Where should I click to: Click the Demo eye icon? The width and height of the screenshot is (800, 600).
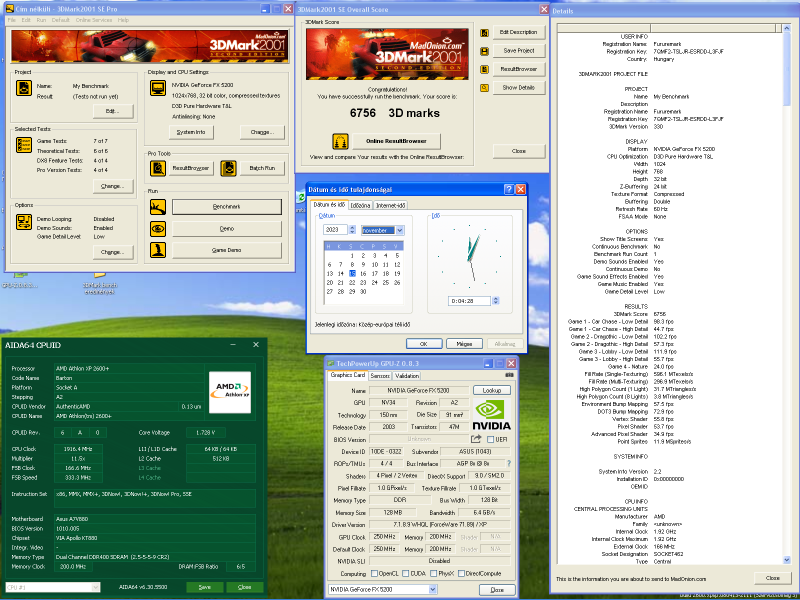(158, 229)
